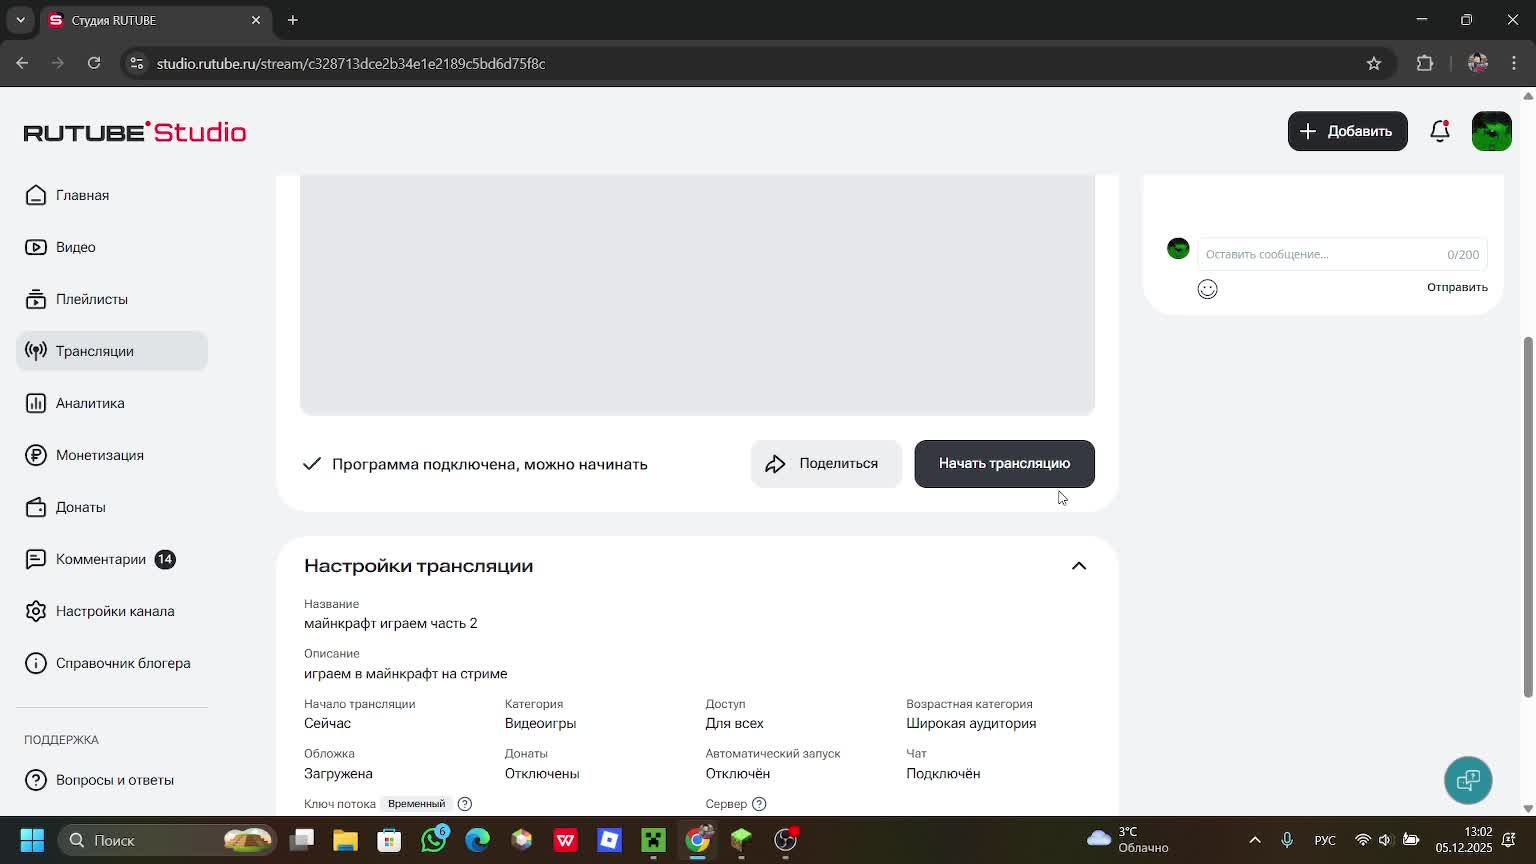The height and width of the screenshot is (864, 1536).
Task: Open the Windows Start menu
Action: [x=32, y=840]
